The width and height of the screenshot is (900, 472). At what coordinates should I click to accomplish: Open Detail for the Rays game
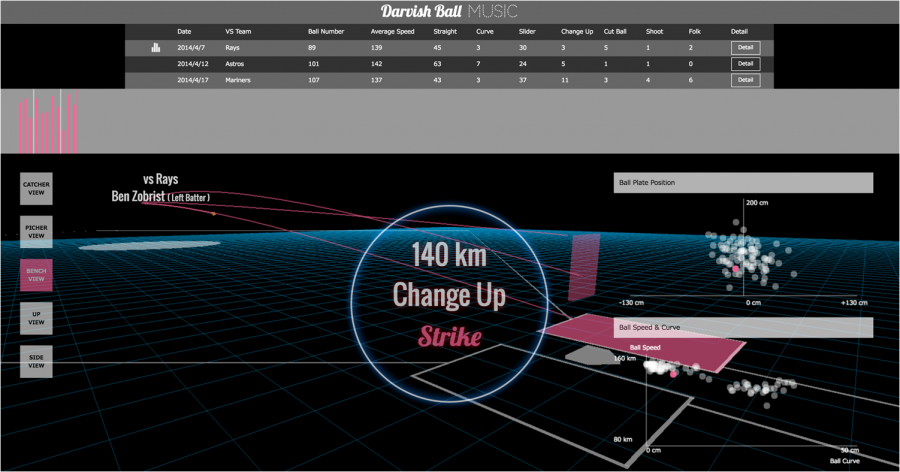tap(745, 47)
